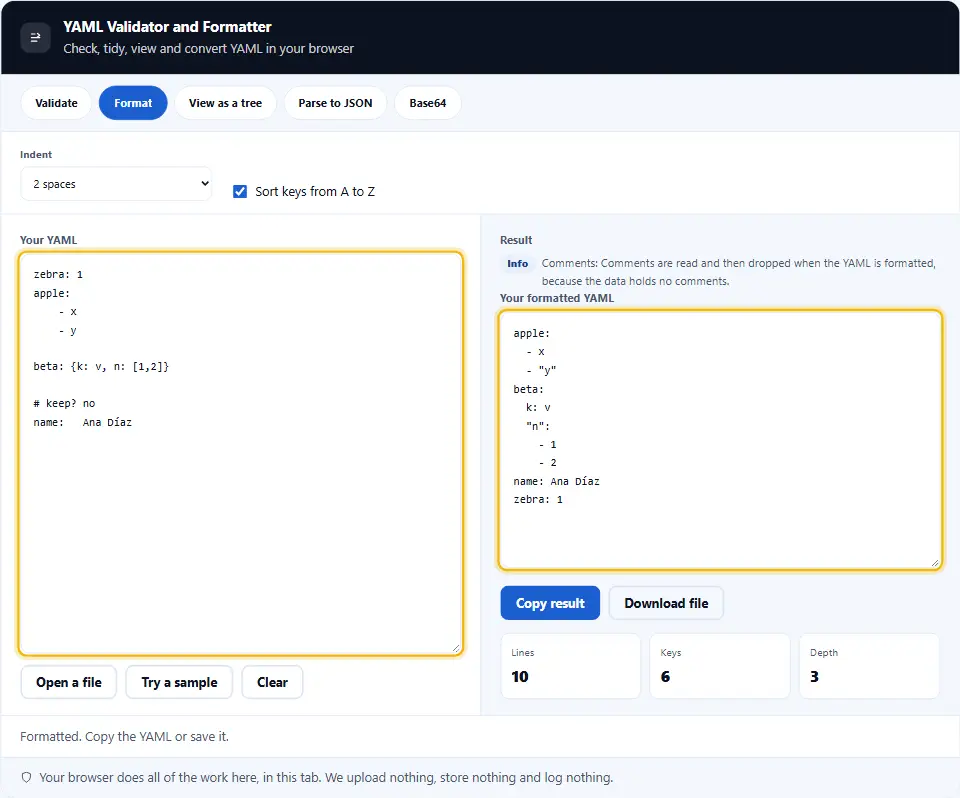Clear the YAML input
960x798 pixels.
click(x=272, y=682)
